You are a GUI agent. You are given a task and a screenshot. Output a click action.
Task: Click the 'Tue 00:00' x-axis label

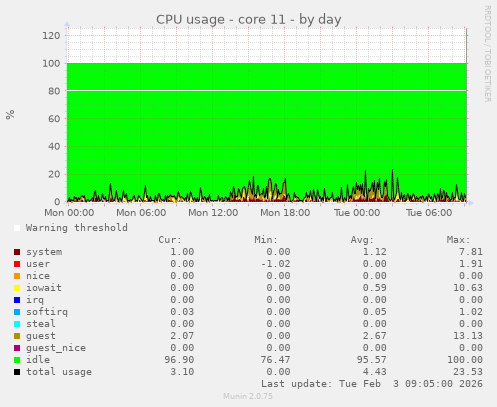[x=357, y=213]
